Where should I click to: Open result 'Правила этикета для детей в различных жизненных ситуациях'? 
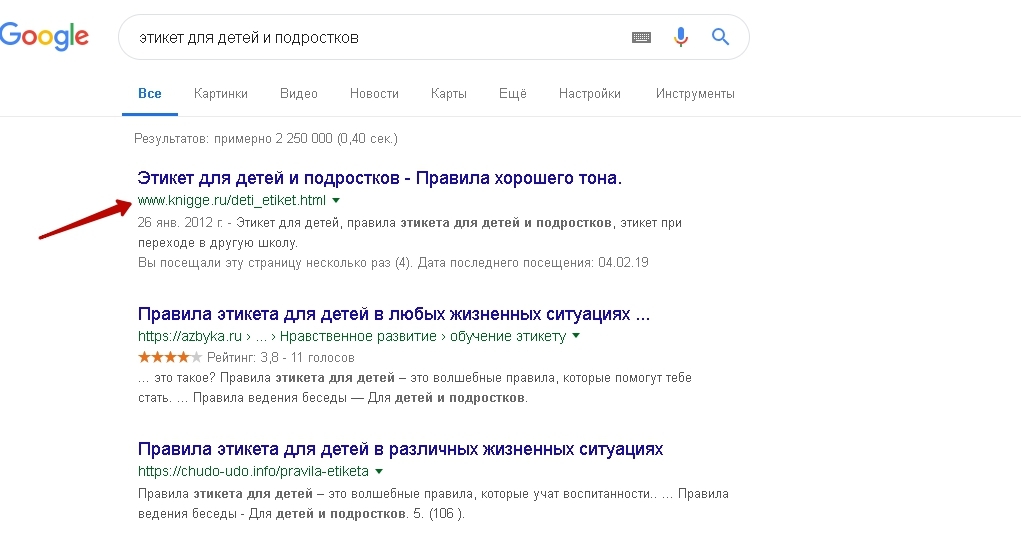400,449
